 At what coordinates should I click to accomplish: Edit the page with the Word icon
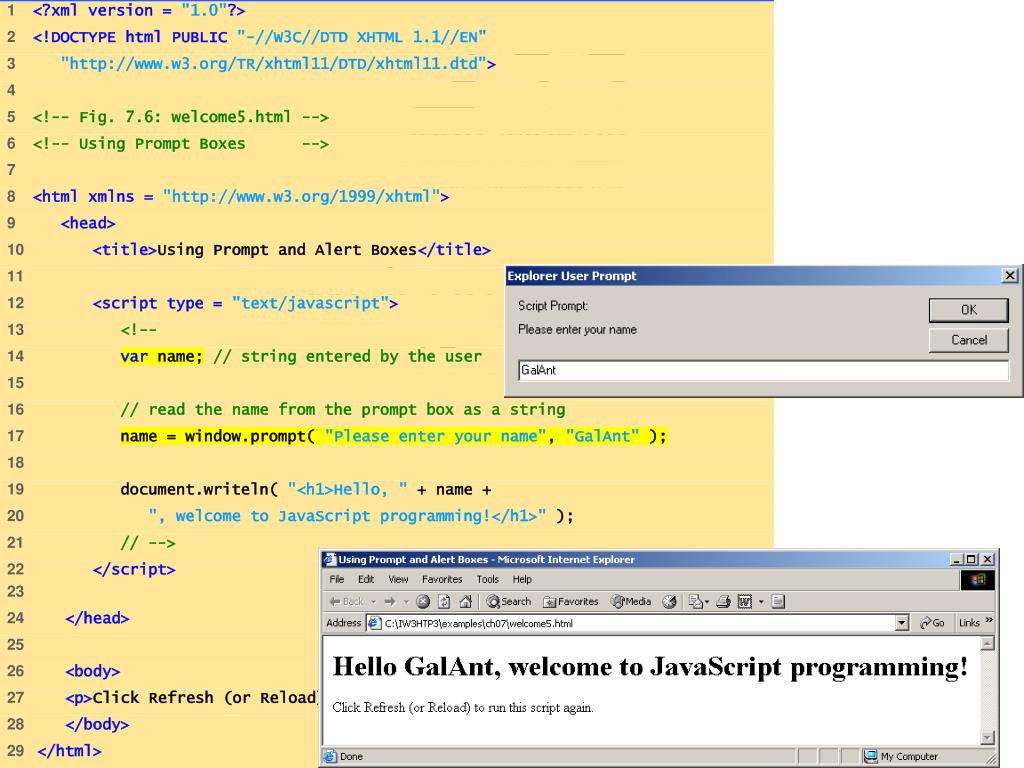click(x=745, y=601)
